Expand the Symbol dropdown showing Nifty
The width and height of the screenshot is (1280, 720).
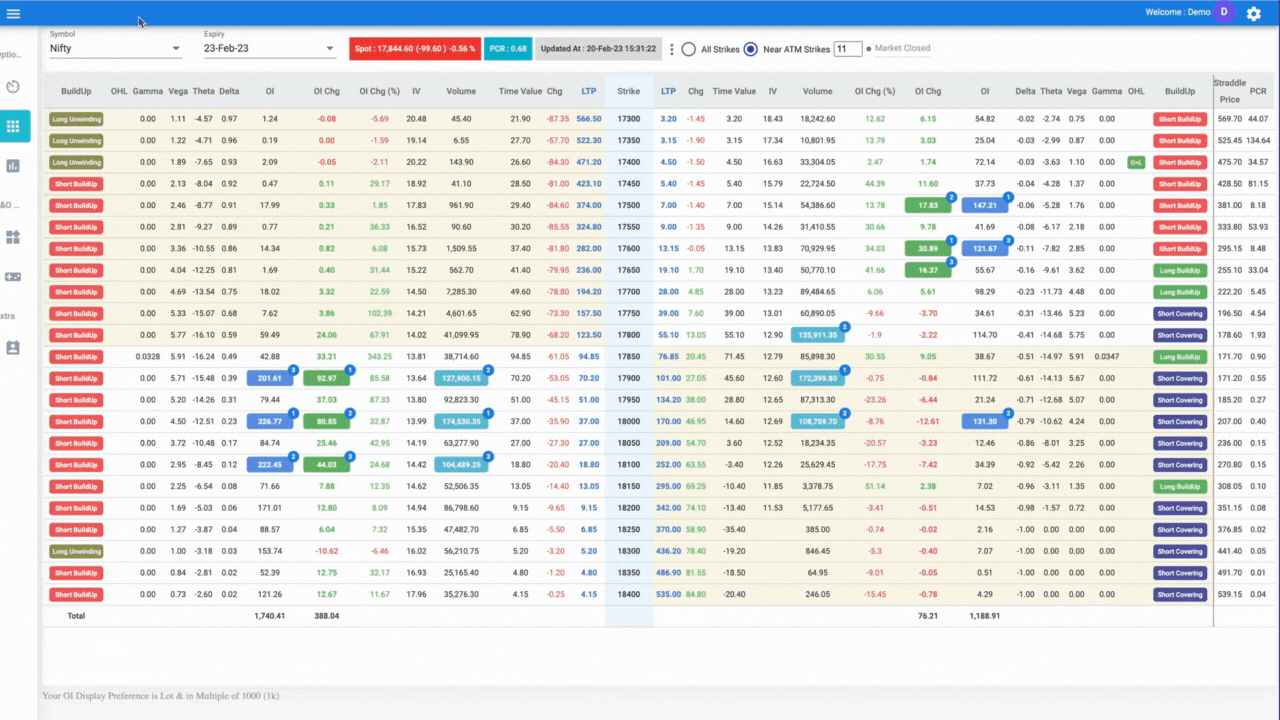point(115,48)
